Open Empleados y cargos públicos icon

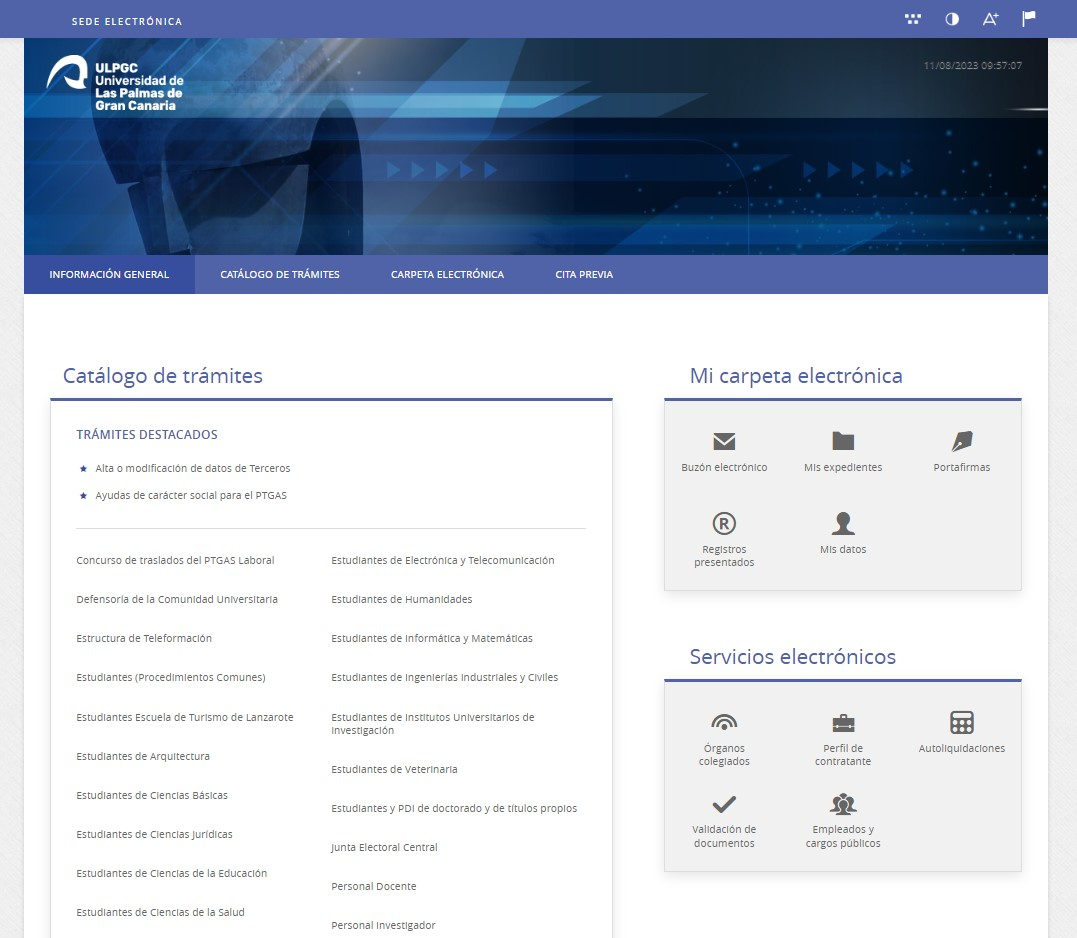click(843, 803)
